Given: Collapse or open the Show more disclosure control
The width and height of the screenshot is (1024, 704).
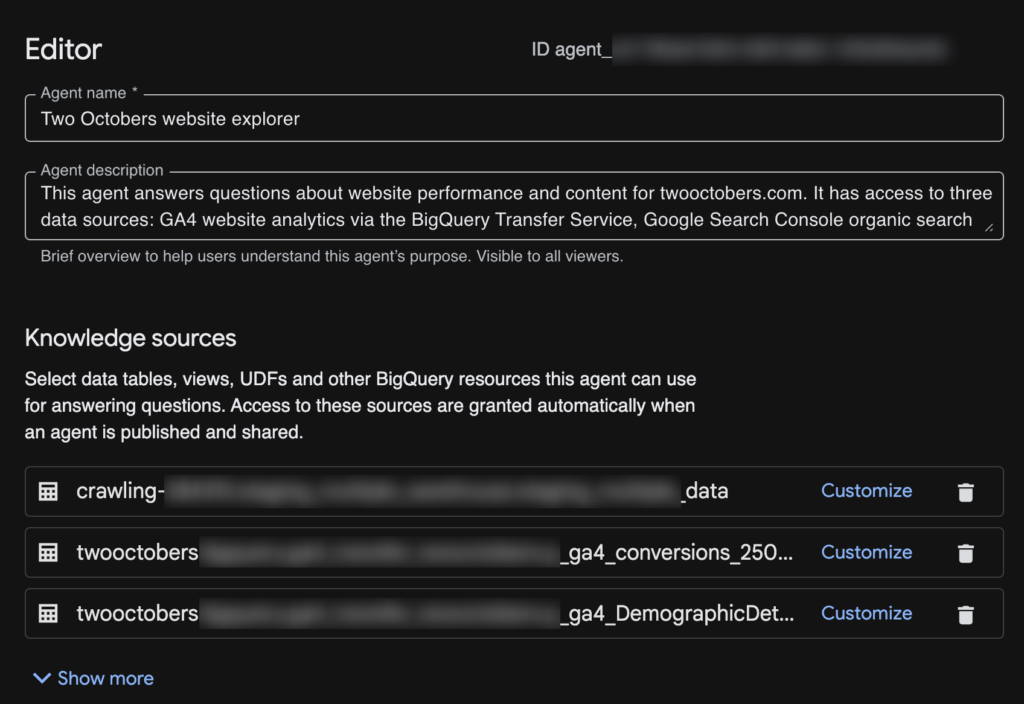Looking at the screenshot, I should pos(91,678).
